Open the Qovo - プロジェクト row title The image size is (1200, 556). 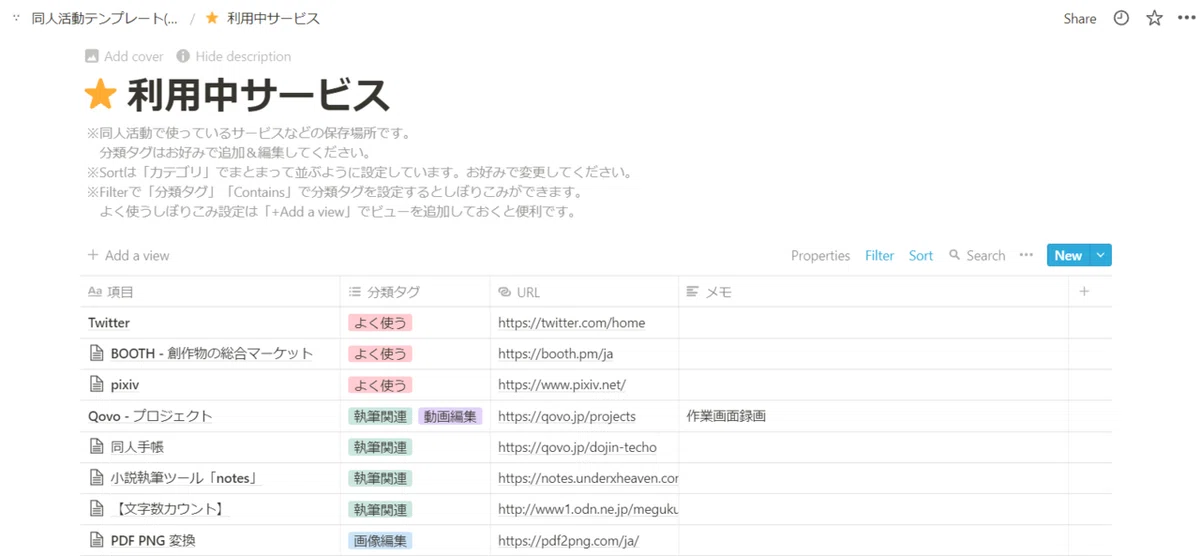tap(150, 416)
